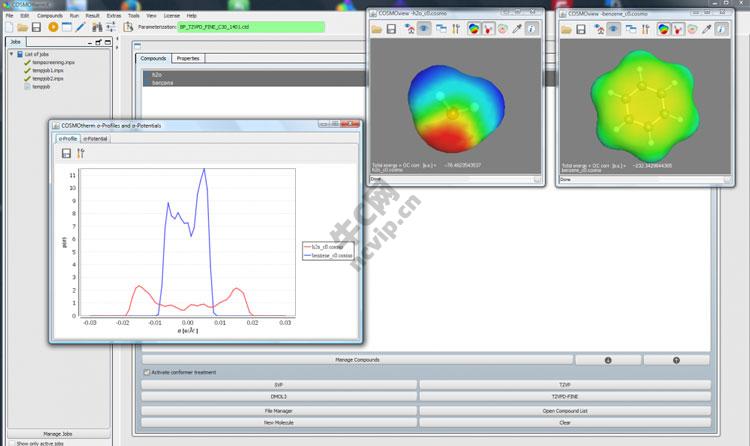Open the Tools menu
The height and width of the screenshot is (446, 750).
point(134,16)
